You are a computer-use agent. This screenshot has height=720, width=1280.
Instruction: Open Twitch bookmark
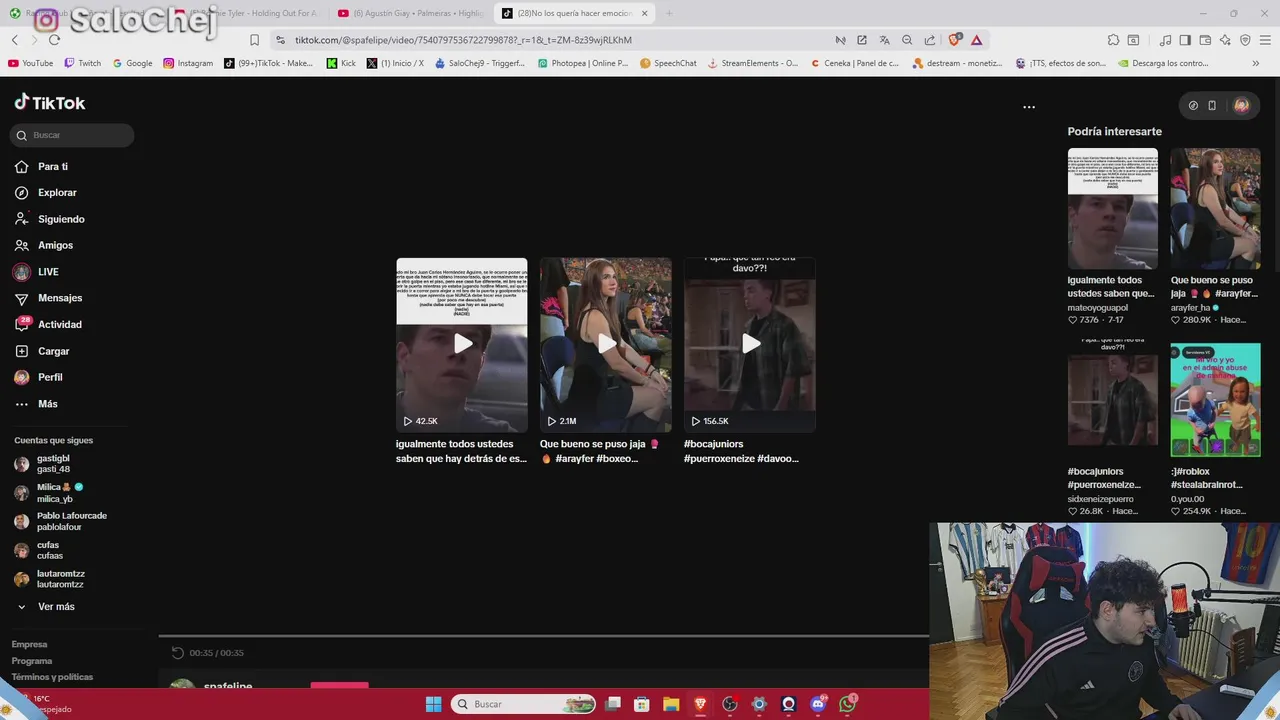click(x=82, y=63)
